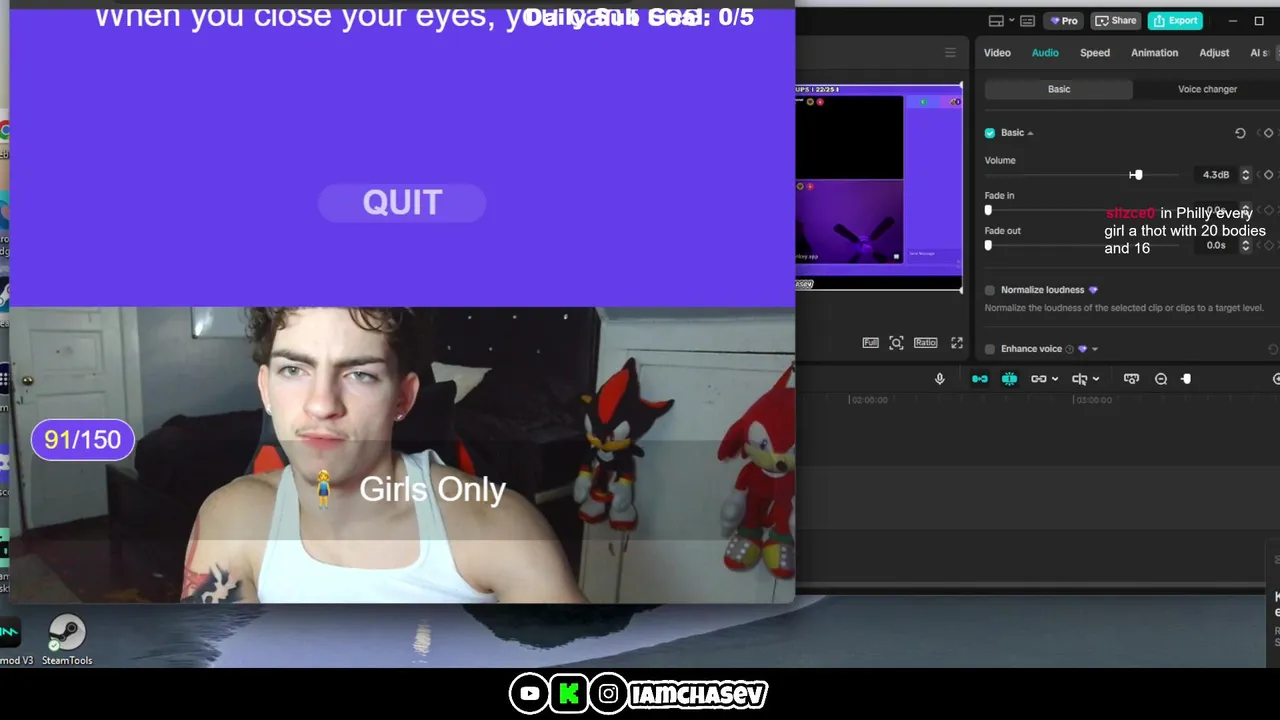Screen dimensions: 1280x720
Task: Open the player hamburger menu
Action: 950,53
